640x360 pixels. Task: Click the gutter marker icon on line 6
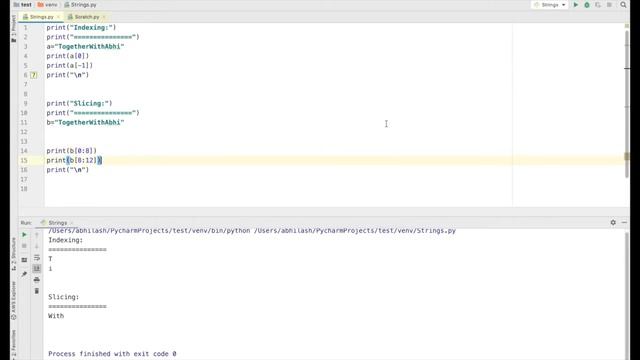pos(34,75)
